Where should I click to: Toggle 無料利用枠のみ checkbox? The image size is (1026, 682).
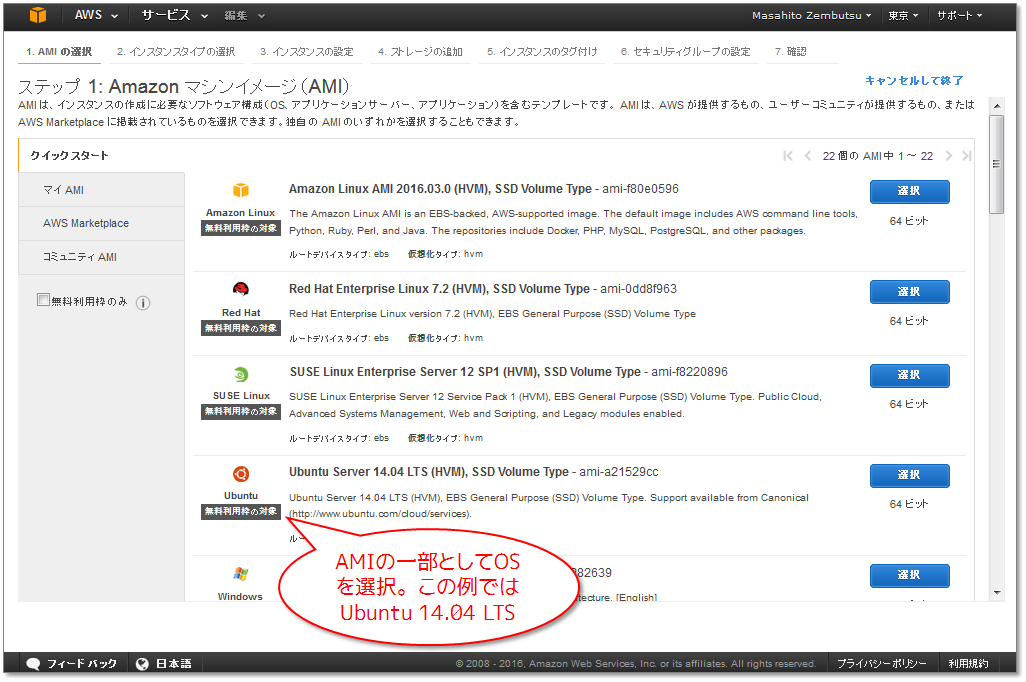pos(43,300)
